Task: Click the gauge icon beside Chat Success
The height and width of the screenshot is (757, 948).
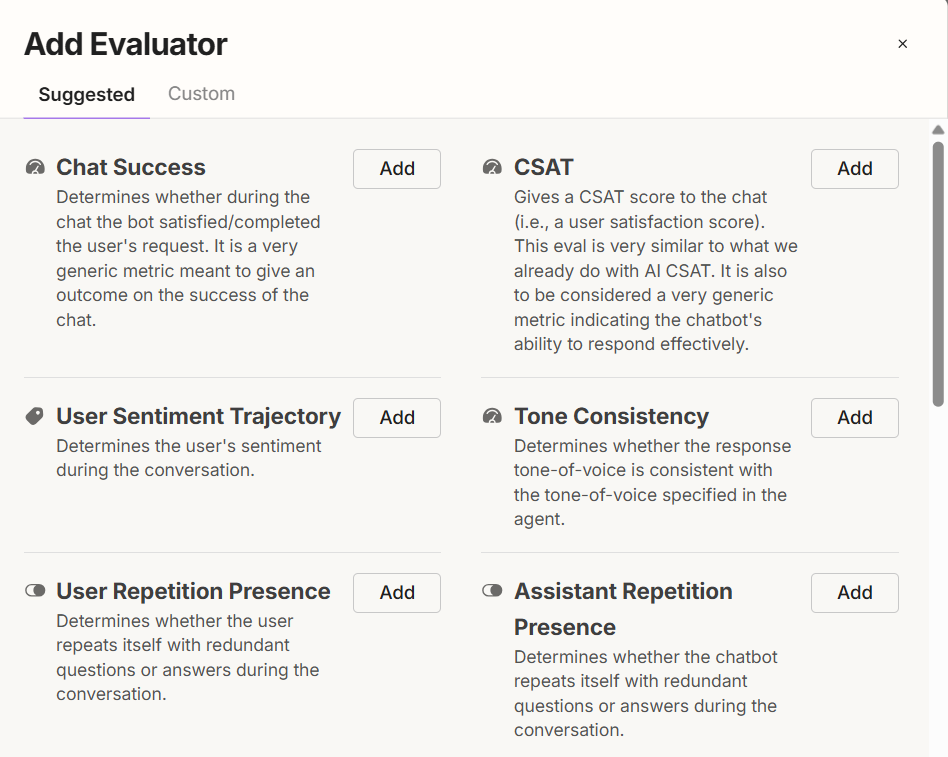Action: tap(35, 167)
